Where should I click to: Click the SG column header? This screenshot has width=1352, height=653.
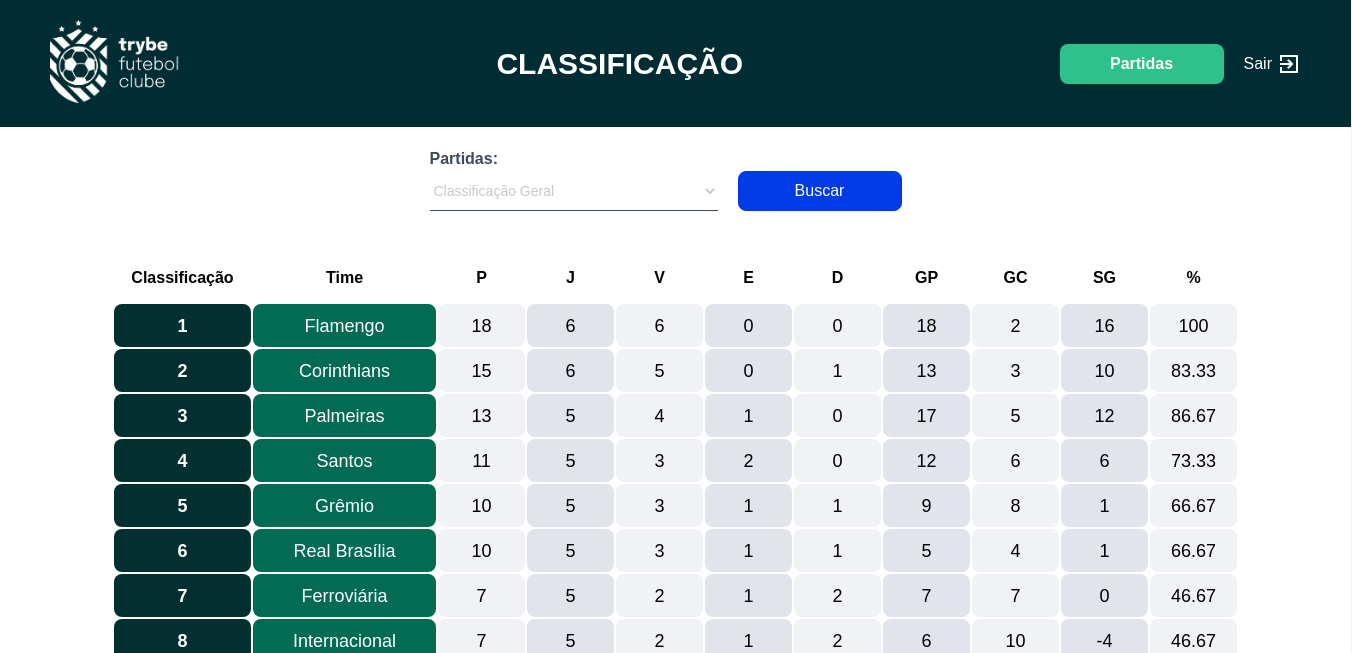1104,278
